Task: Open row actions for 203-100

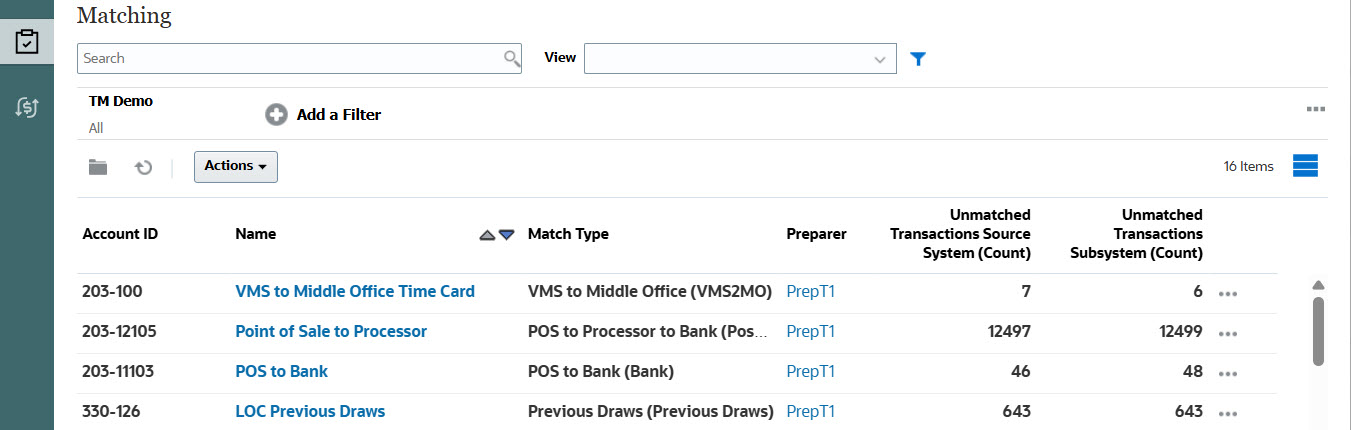Action: 1229,294
